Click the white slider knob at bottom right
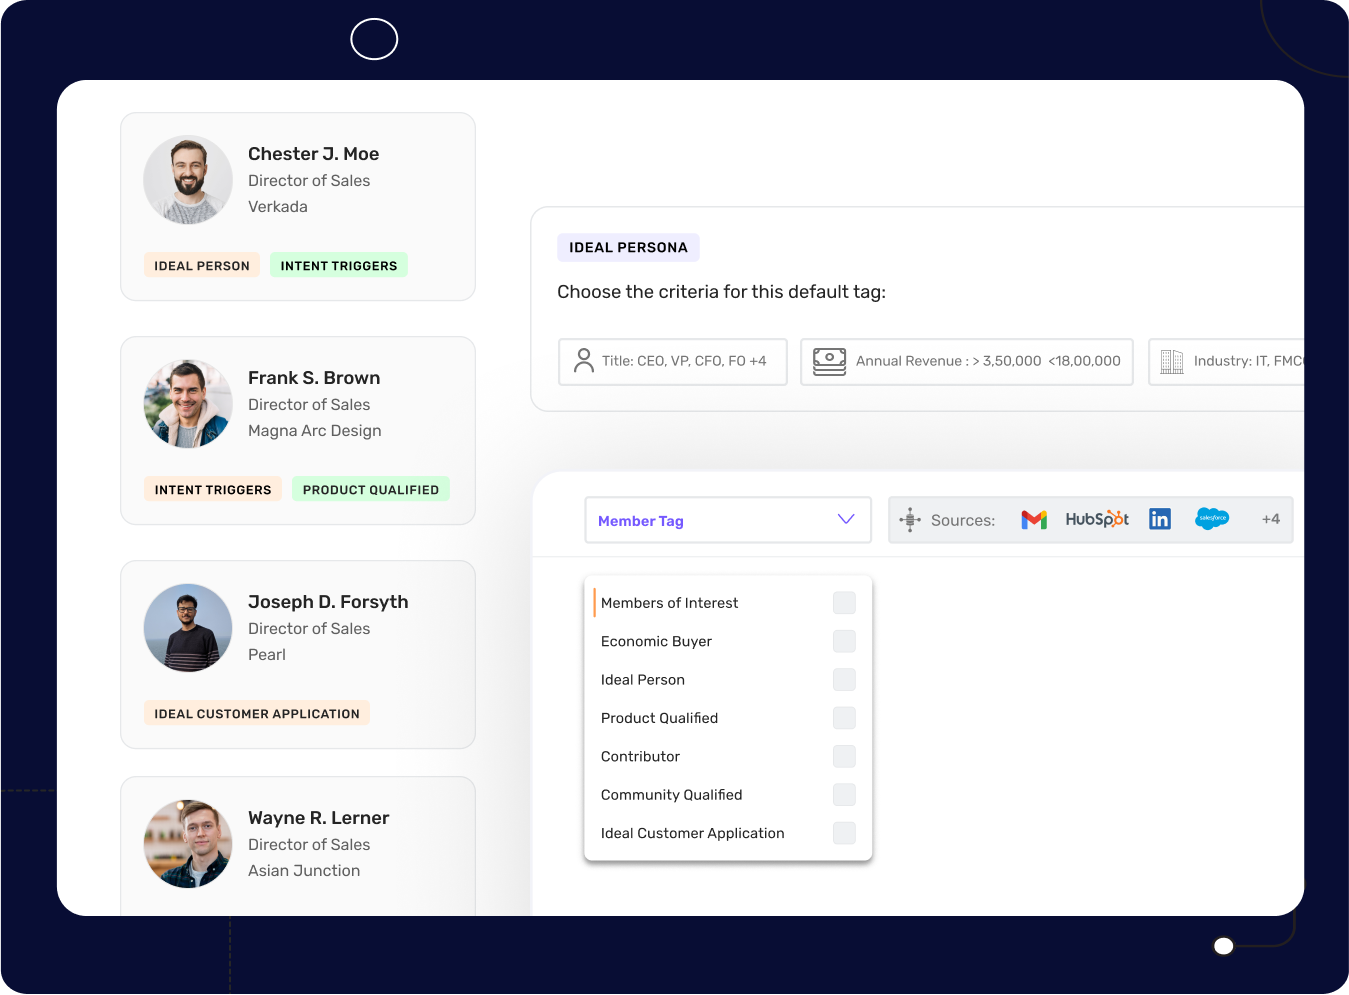The width and height of the screenshot is (1349, 995). pos(1223,946)
